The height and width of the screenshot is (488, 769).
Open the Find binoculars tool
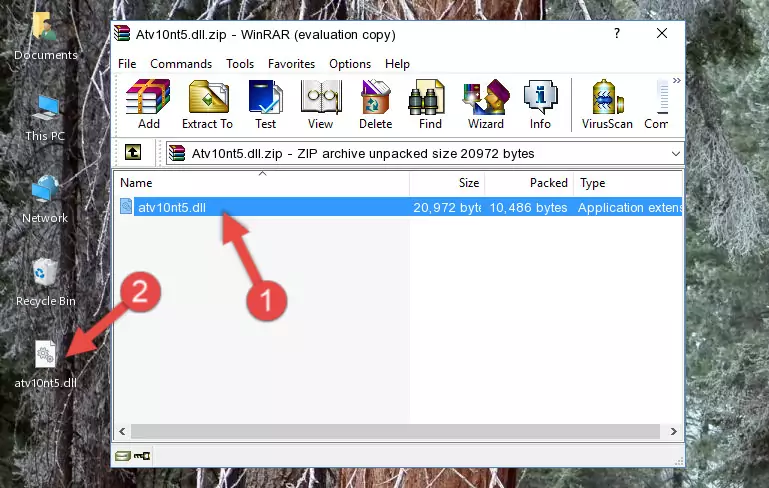click(x=430, y=104)
